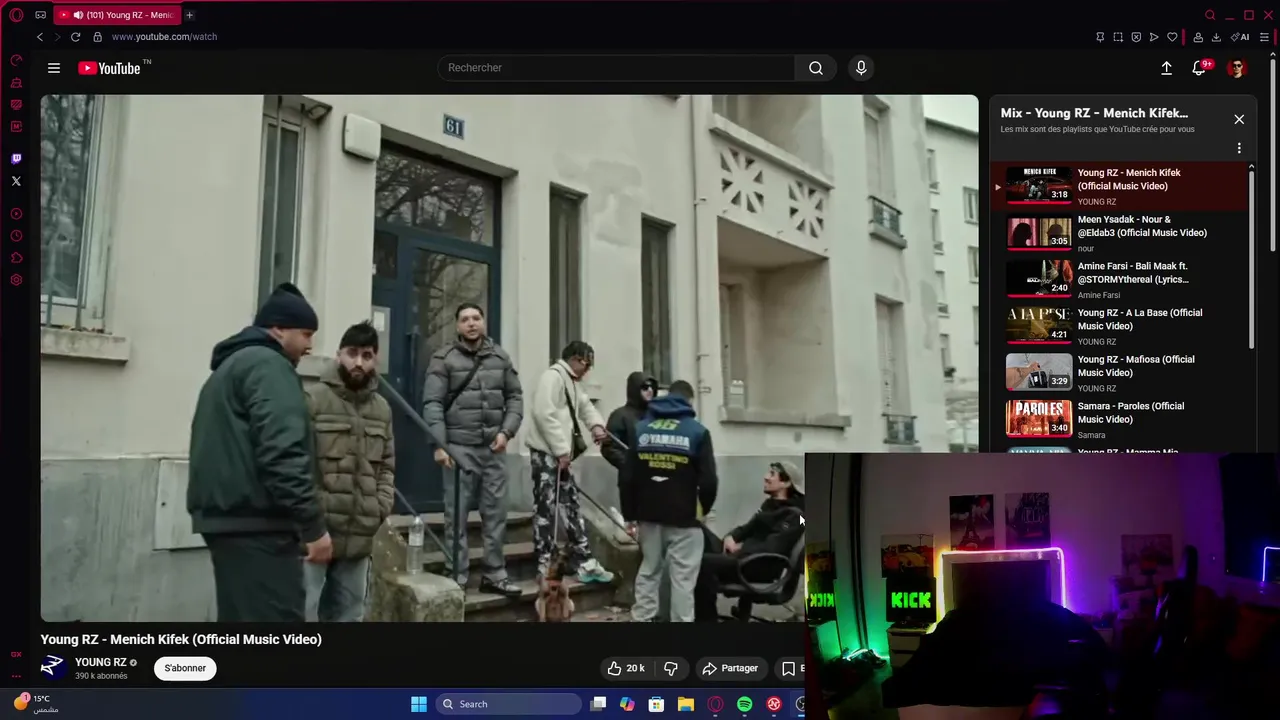Open Opera easy setup sliders icon
Screen dimensions: 1280x720
coord(1264,37)
